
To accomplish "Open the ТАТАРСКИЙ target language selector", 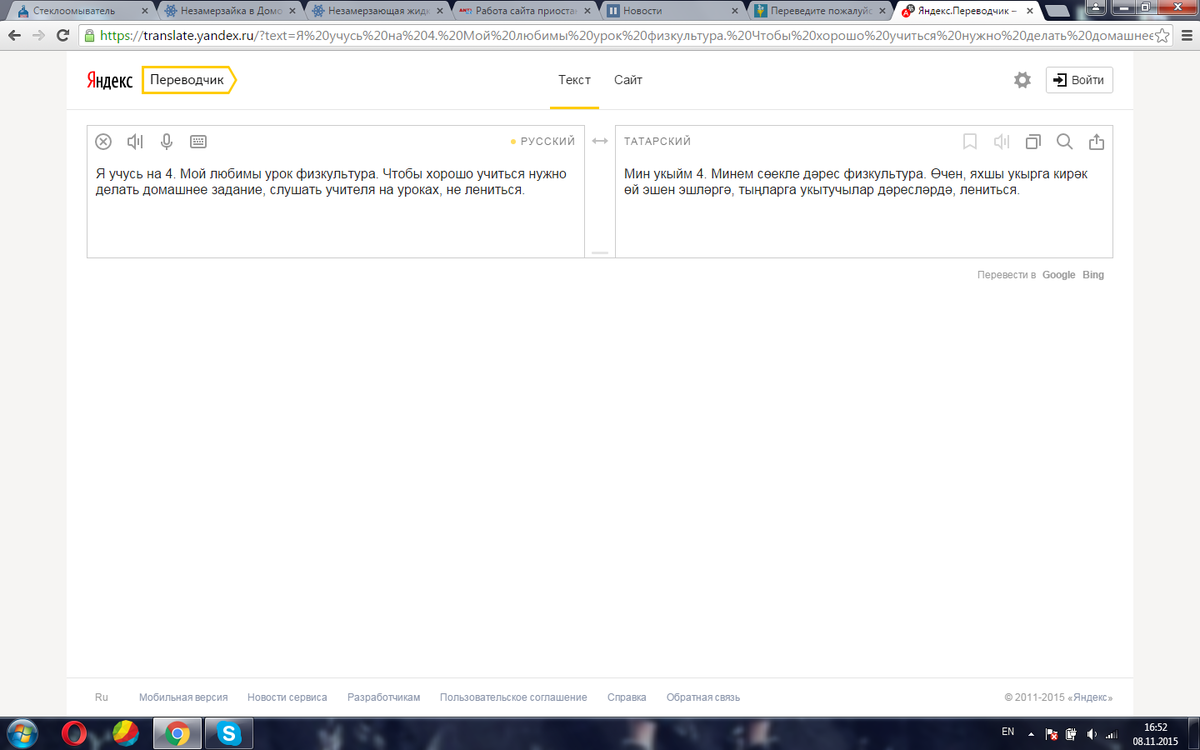I will [x=657, y=142].
